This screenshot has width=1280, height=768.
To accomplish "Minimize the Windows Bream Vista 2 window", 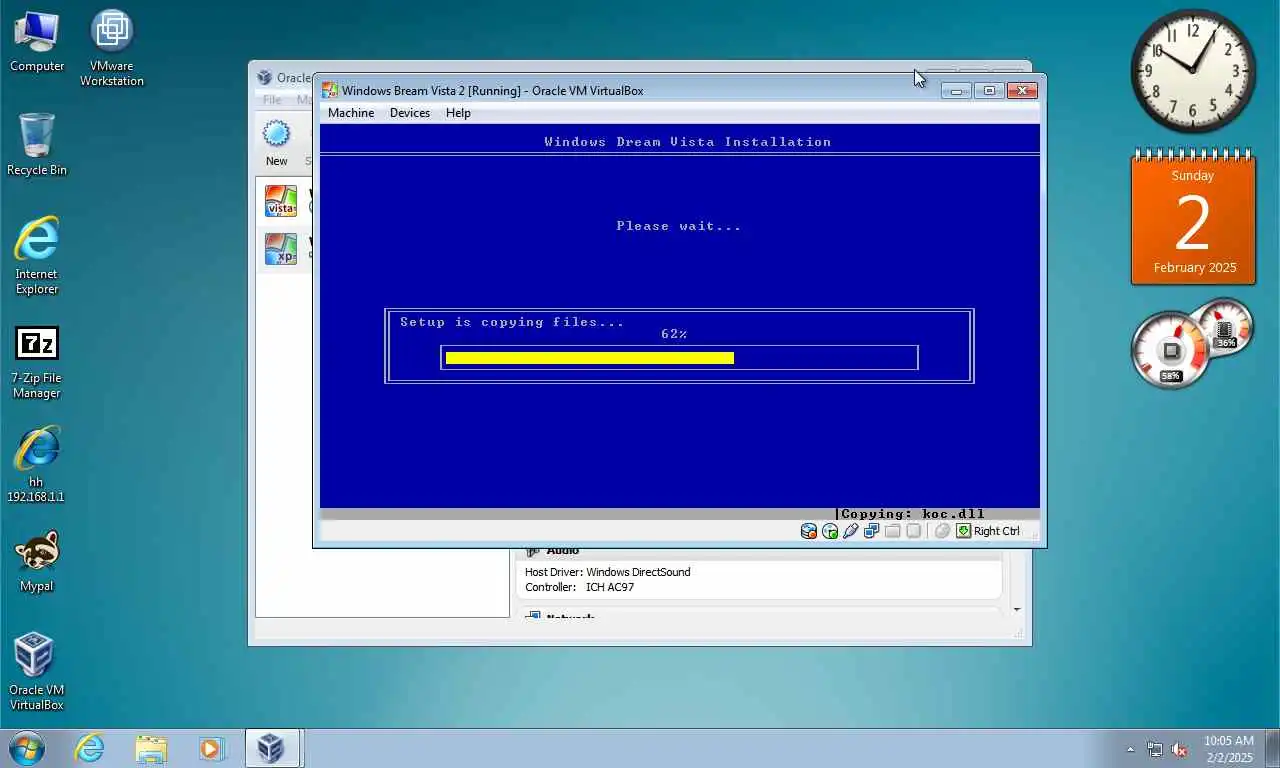I will pyautogui.click(x=956, y=91).
